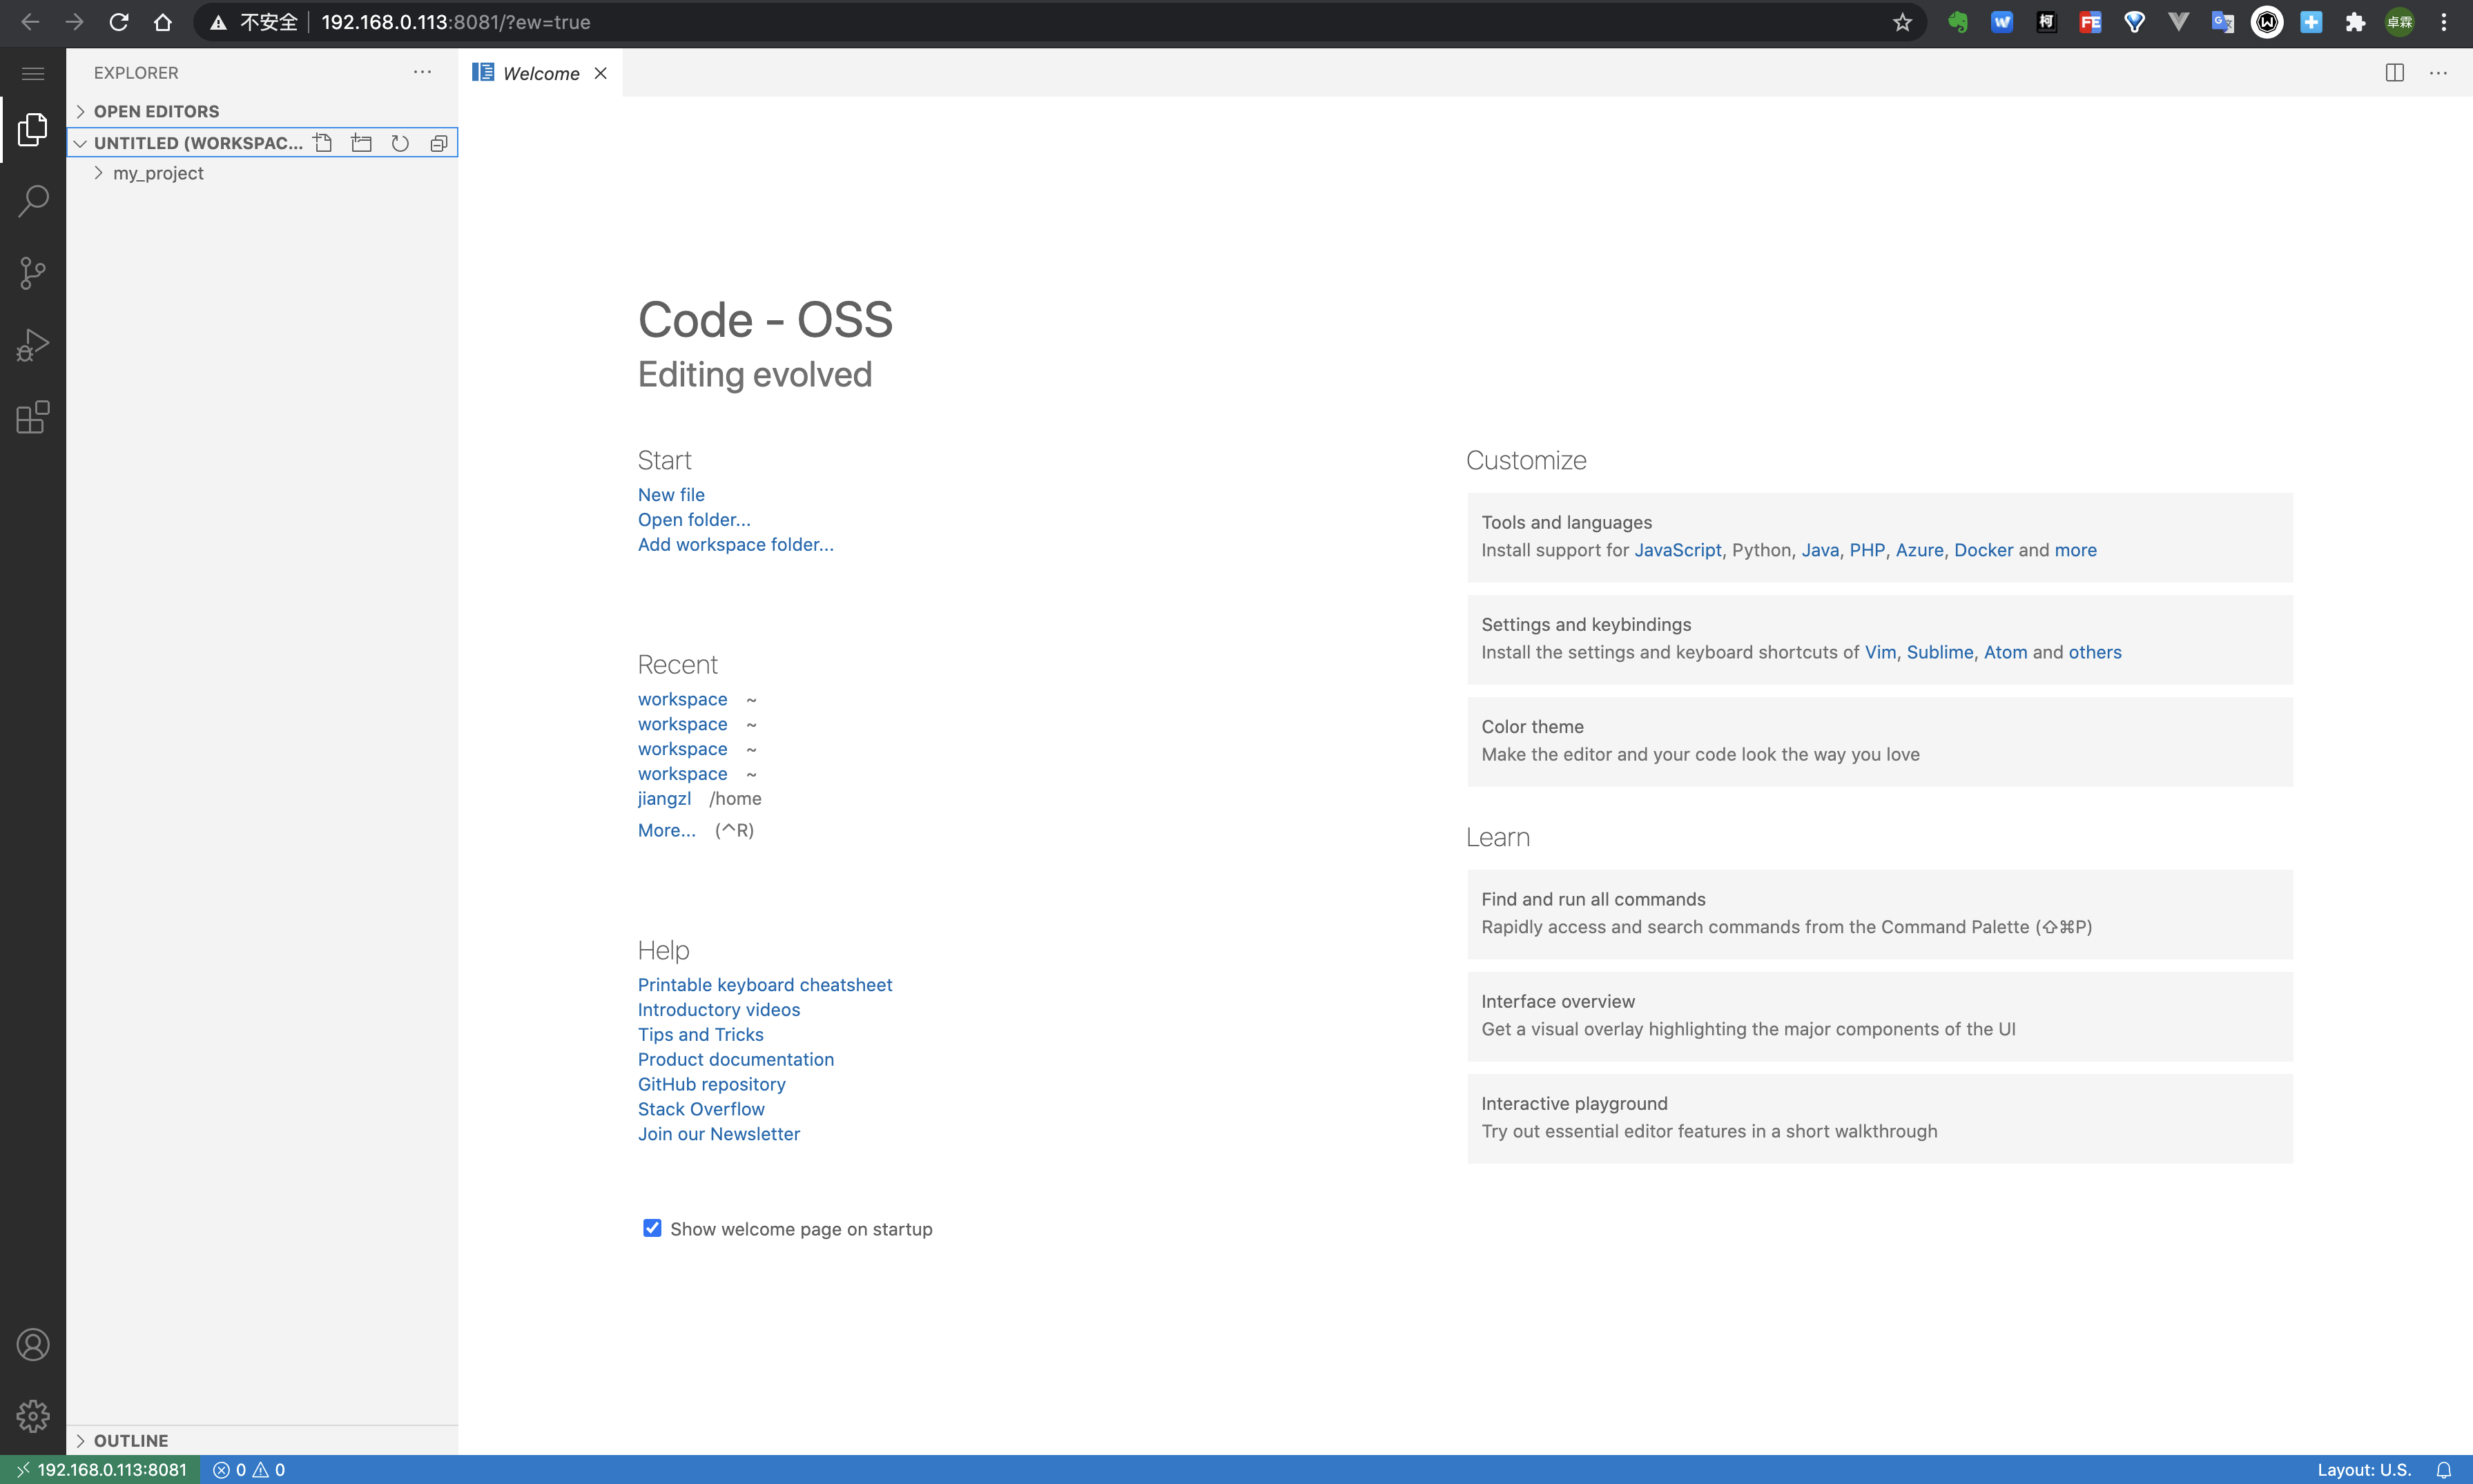
Task: Open notifications bell in status bar
Action: (2444, 1469)
